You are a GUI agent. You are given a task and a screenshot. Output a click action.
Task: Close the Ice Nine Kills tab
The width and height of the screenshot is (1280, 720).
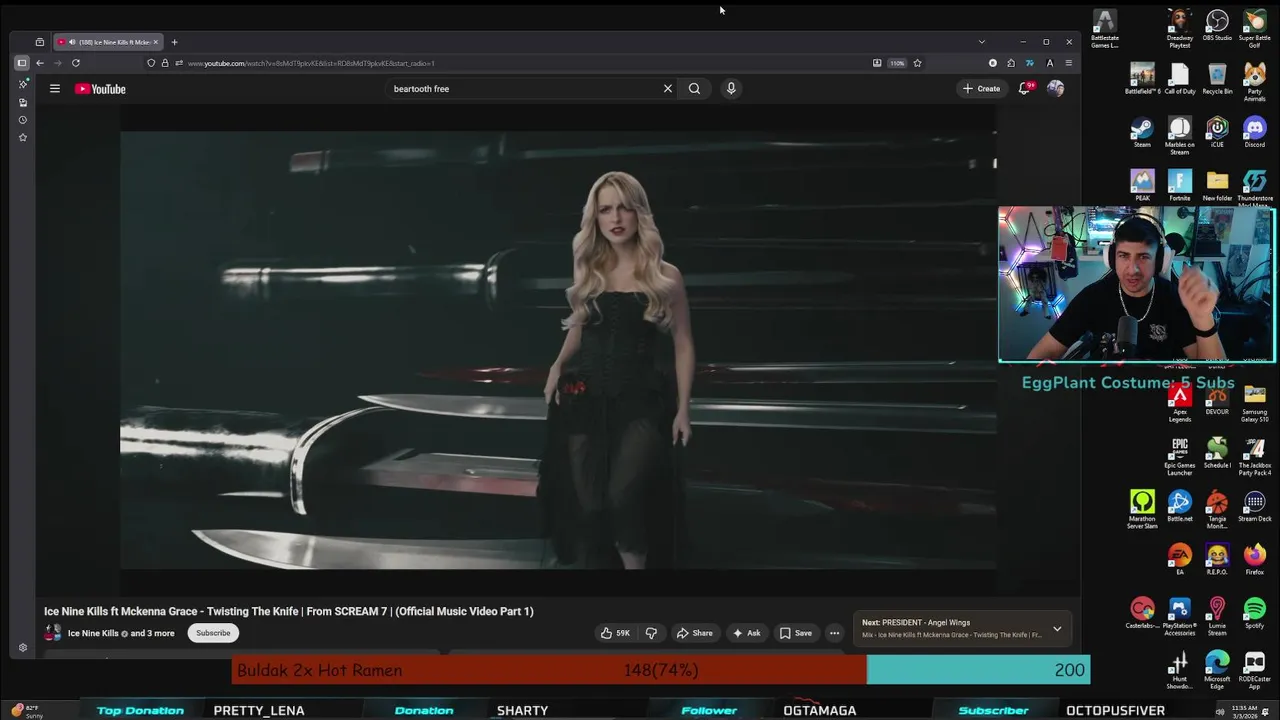[156, 42]
